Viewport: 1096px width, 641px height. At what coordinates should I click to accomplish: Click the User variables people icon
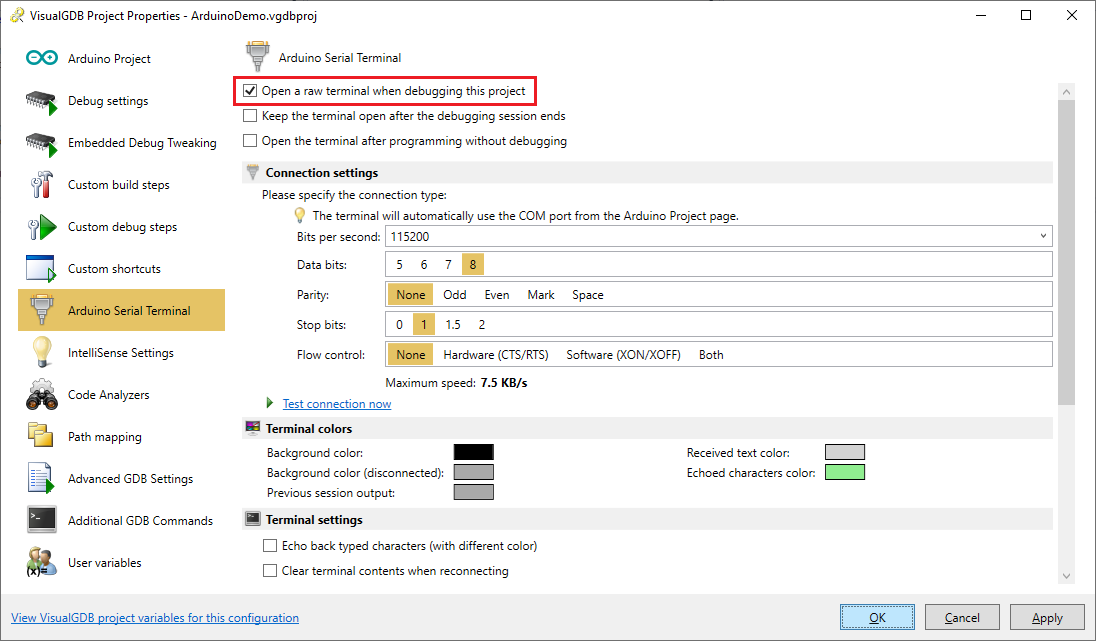pyautogui.click(x=41, y=562)
